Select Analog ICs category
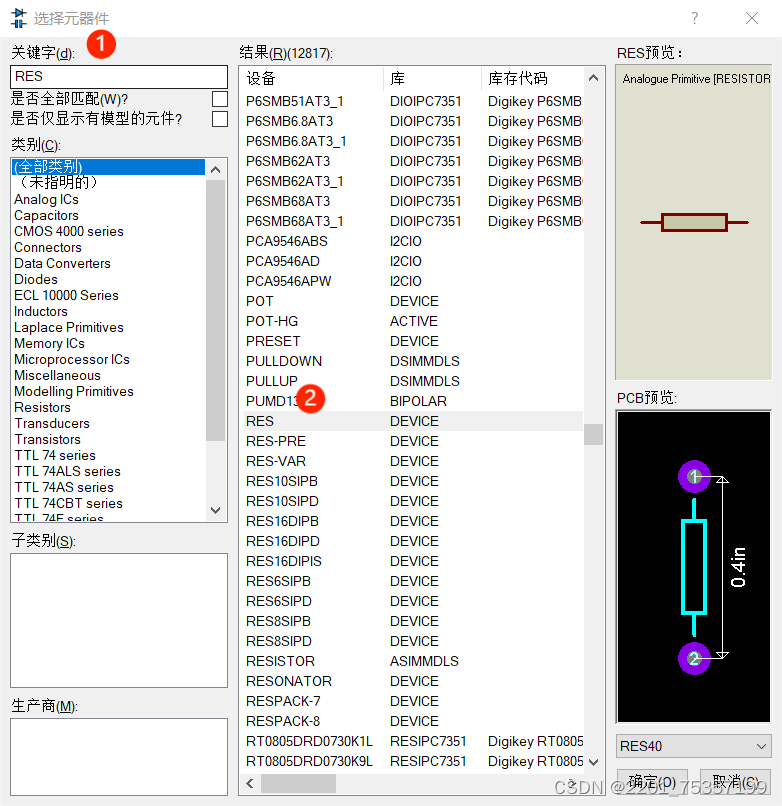This screenshot has height=806, width=782. click(46, 199)
